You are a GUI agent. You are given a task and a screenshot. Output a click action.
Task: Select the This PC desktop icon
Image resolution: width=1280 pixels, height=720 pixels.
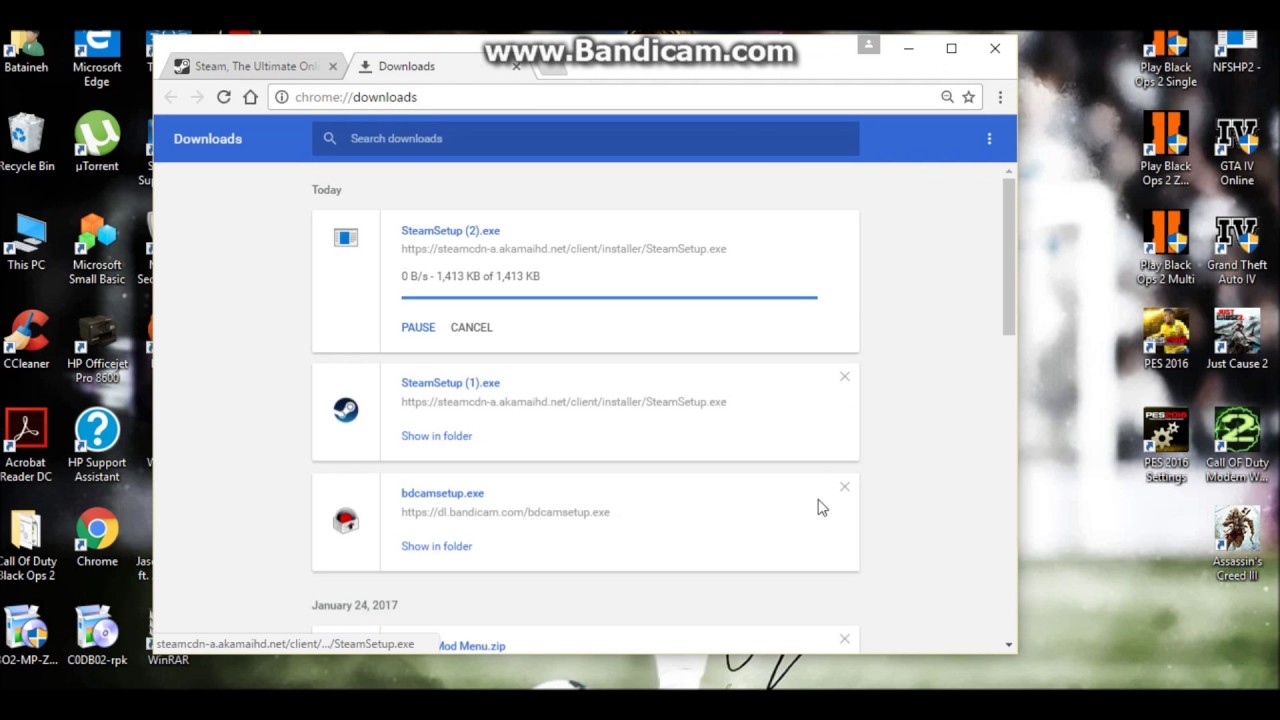[x=26, y=242]
